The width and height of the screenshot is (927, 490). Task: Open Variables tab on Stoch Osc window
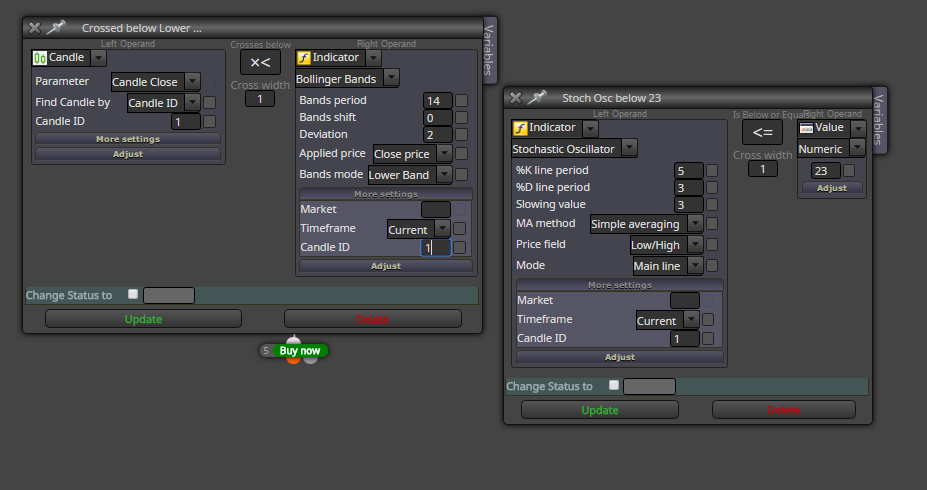[x=879, y=120]
